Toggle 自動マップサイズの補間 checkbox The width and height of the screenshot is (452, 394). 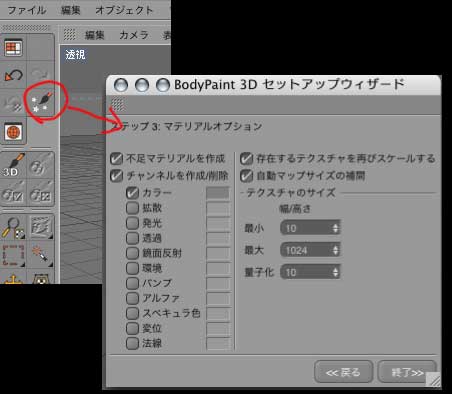pos(246,176)
